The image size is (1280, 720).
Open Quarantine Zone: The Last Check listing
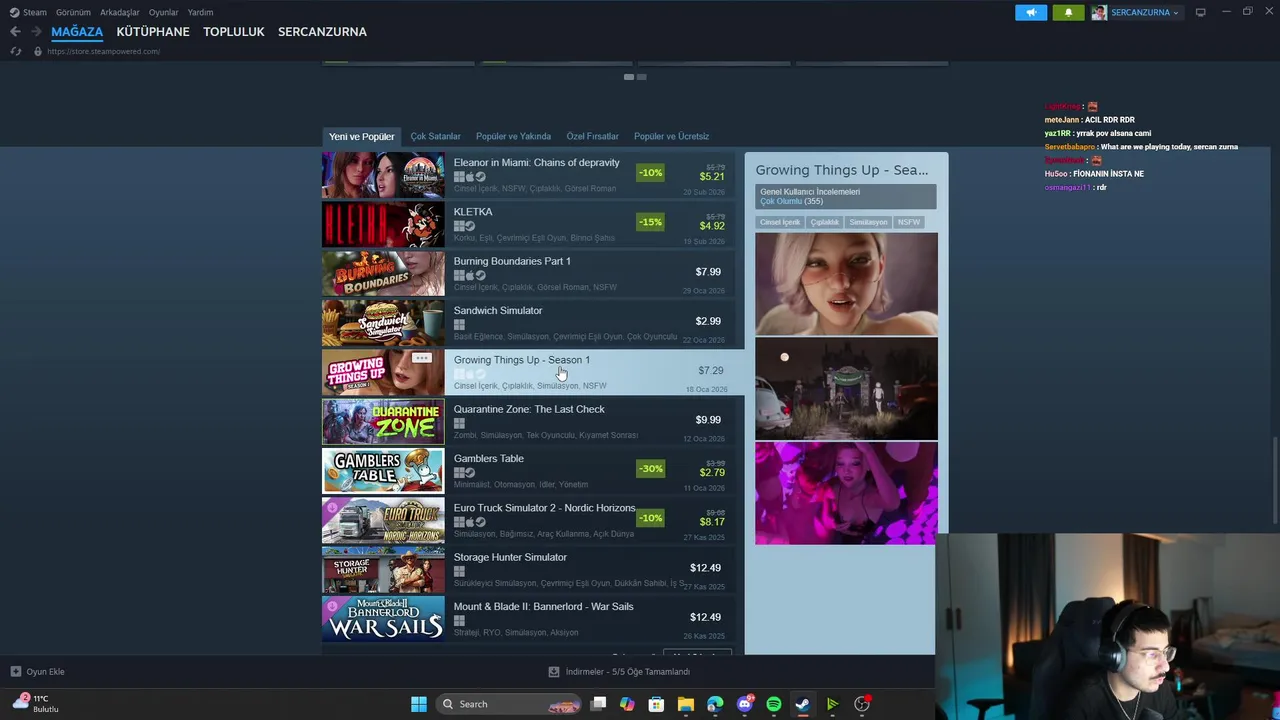point(528,421)
